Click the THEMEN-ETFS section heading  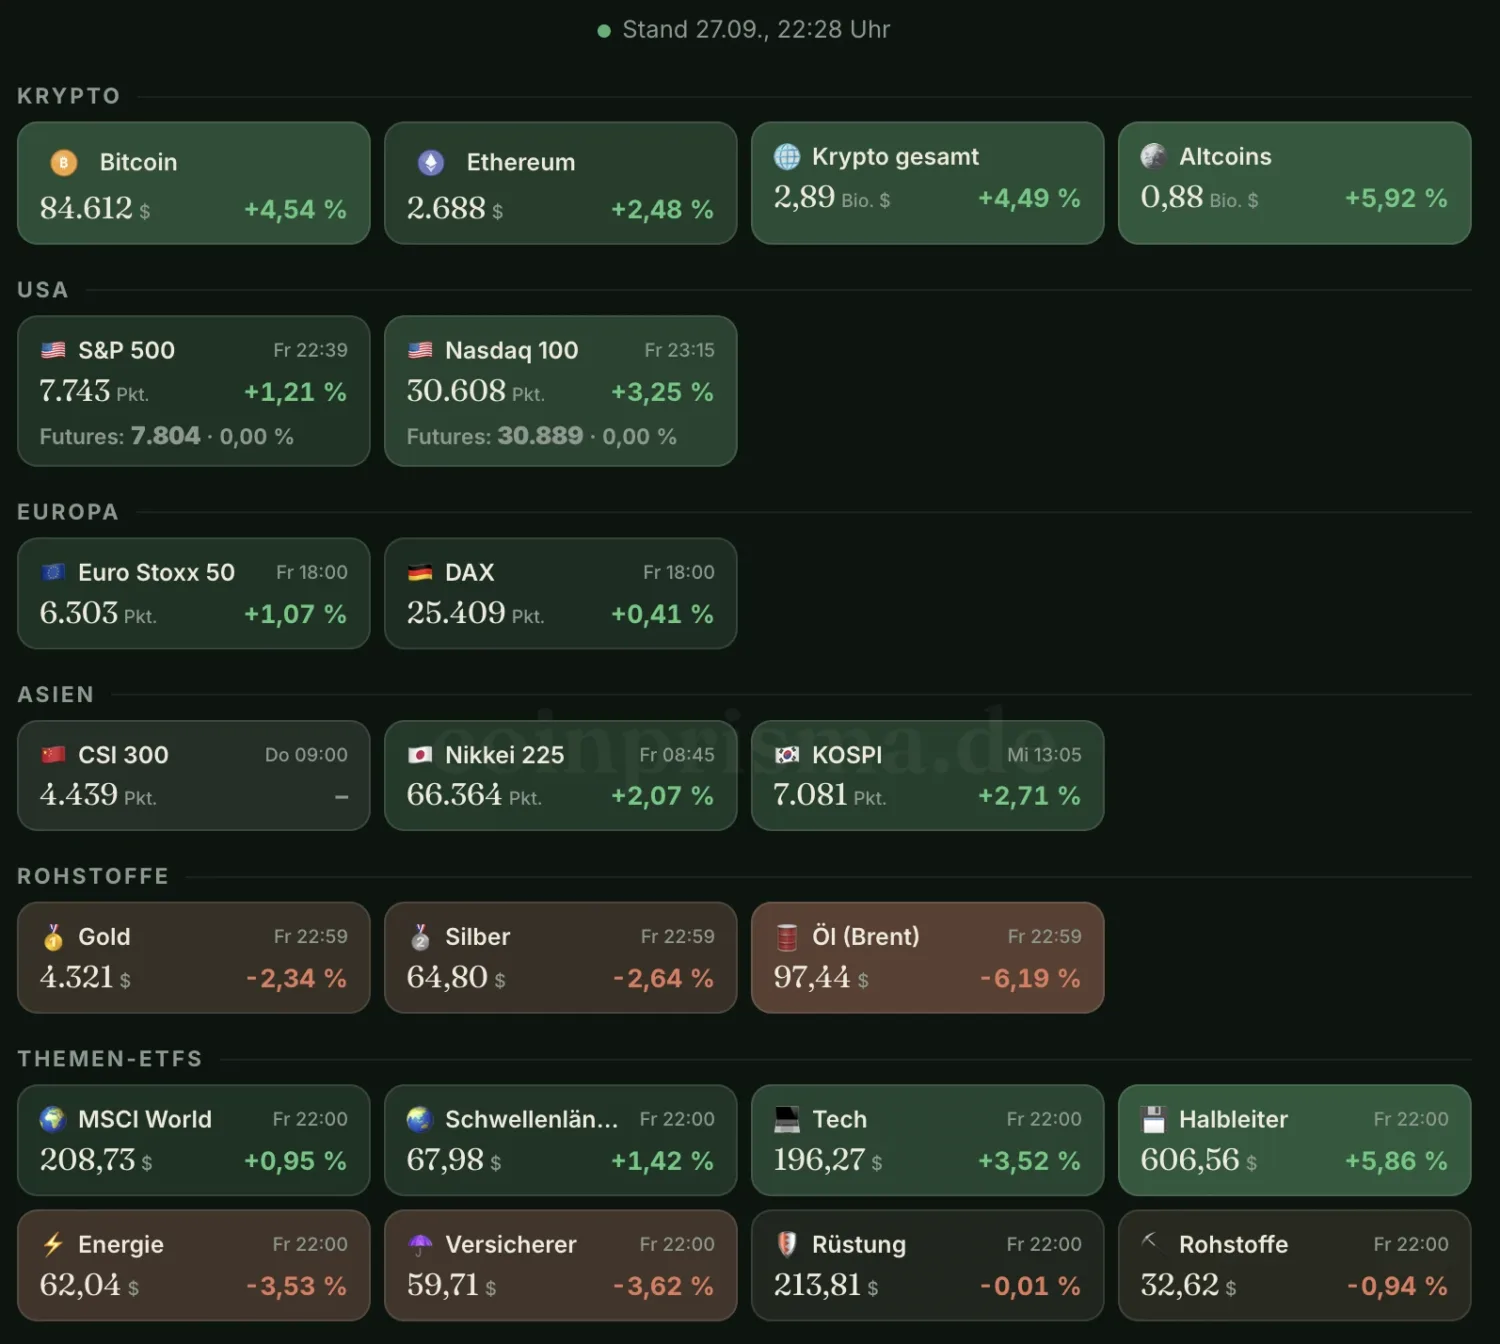point(110,1059)
